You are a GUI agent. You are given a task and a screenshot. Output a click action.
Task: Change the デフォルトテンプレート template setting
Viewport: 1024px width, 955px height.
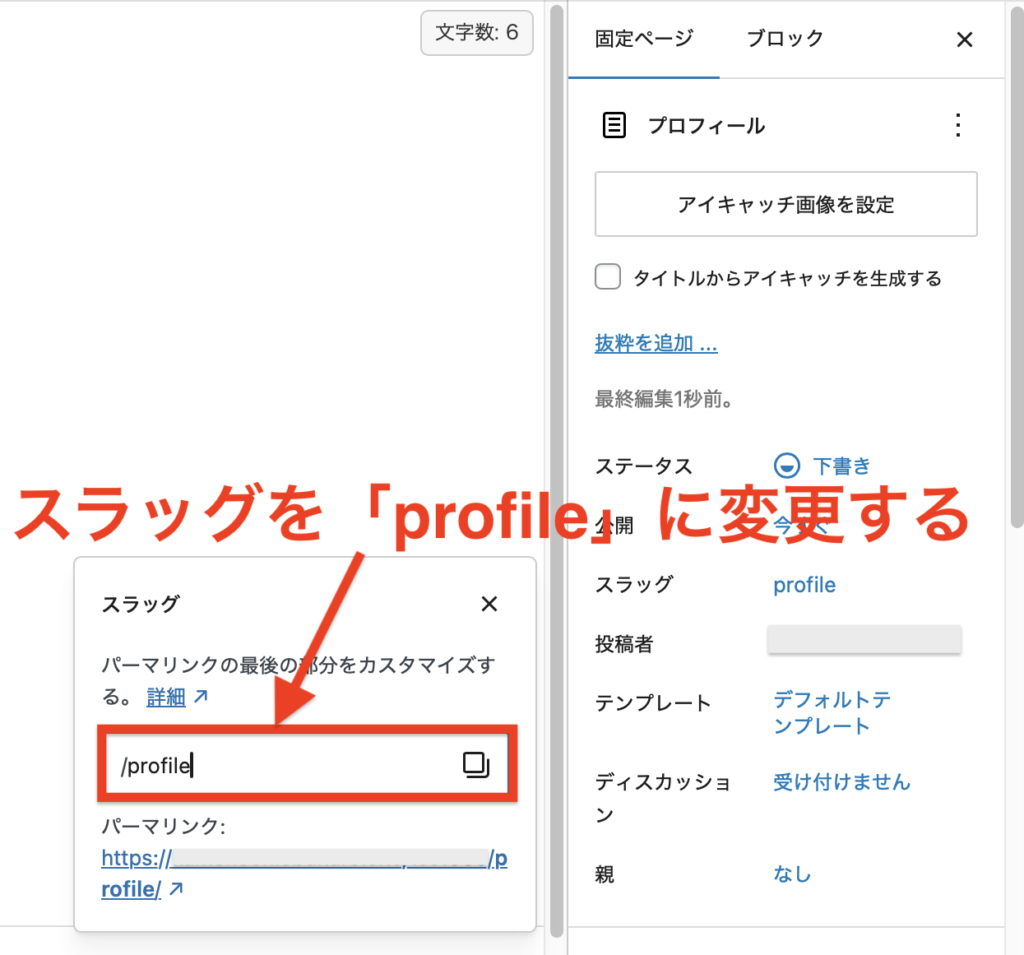pos(831,713)
